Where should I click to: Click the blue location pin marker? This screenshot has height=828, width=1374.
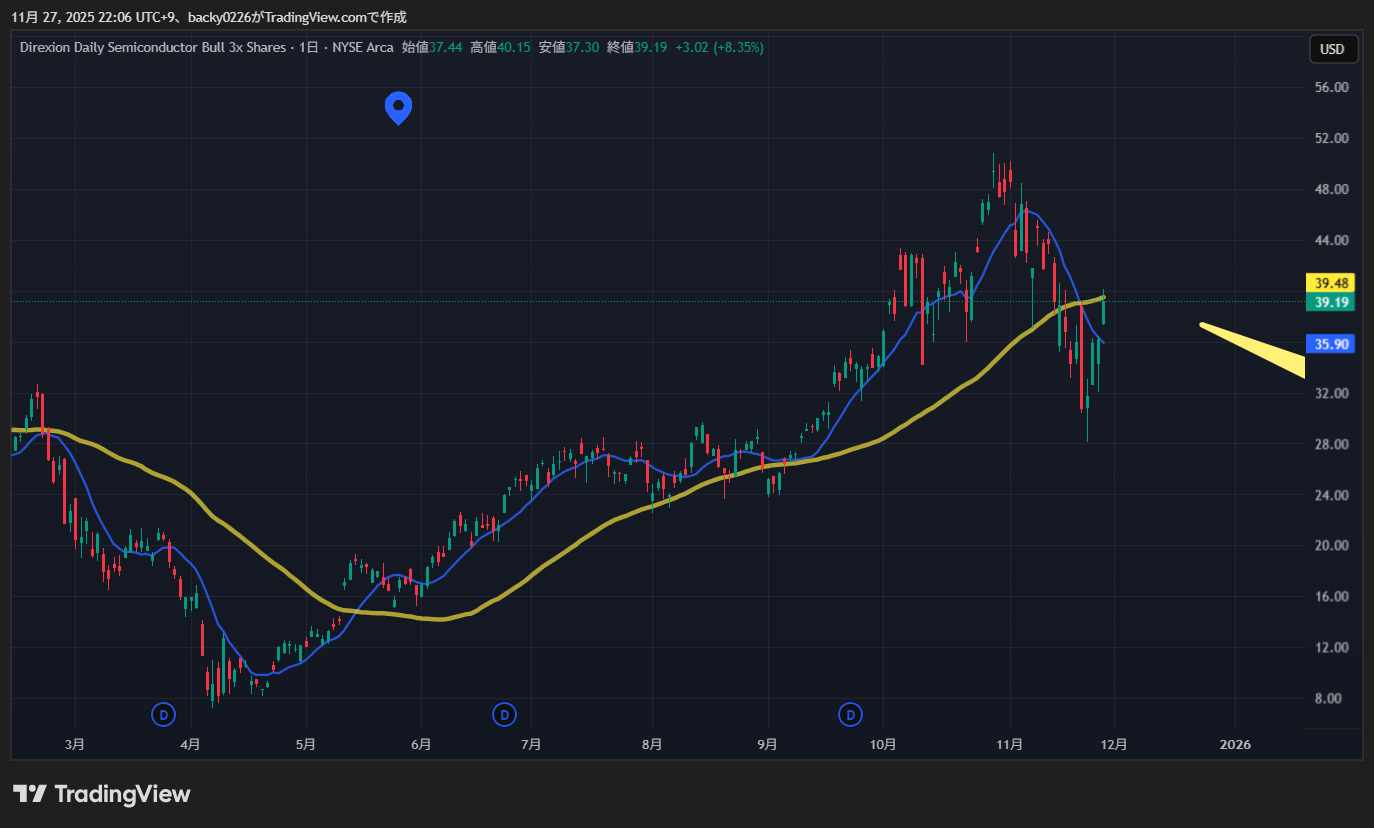(399, 106)
